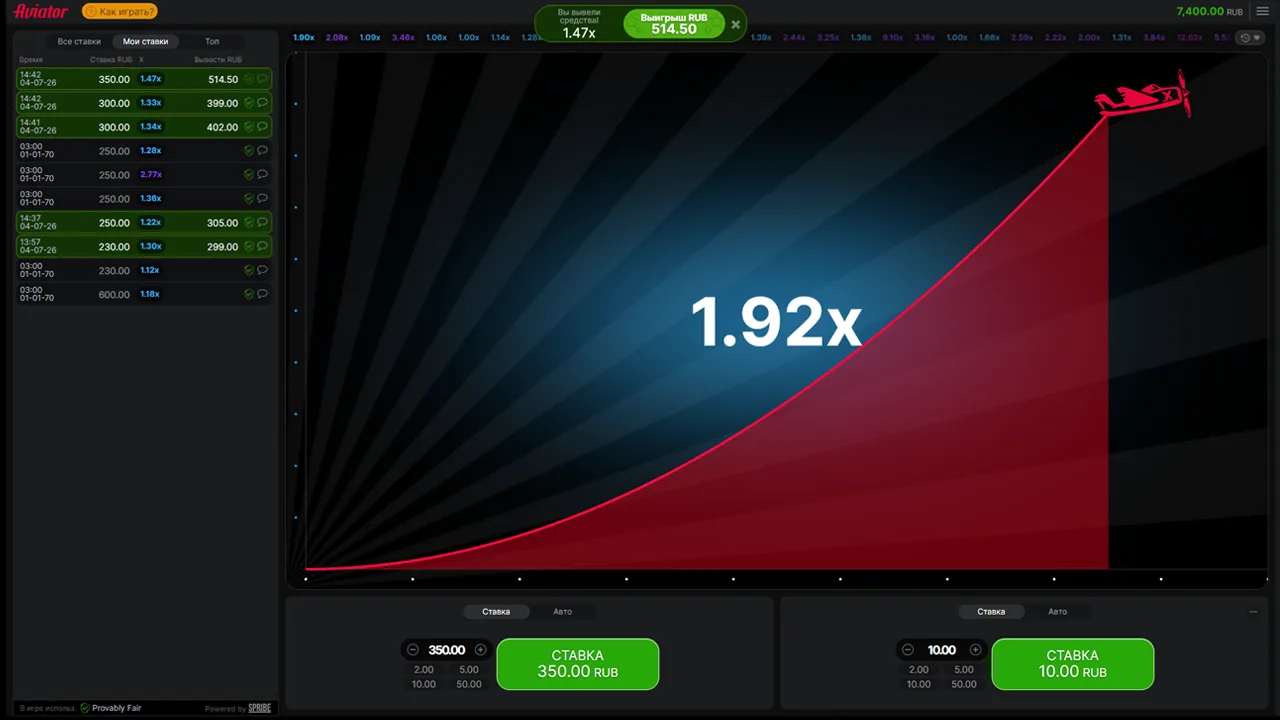The width and height of the screenshot is (1280, 720).
Task: Click the 2.08x multiplier in the history strip
Action: 337,37
